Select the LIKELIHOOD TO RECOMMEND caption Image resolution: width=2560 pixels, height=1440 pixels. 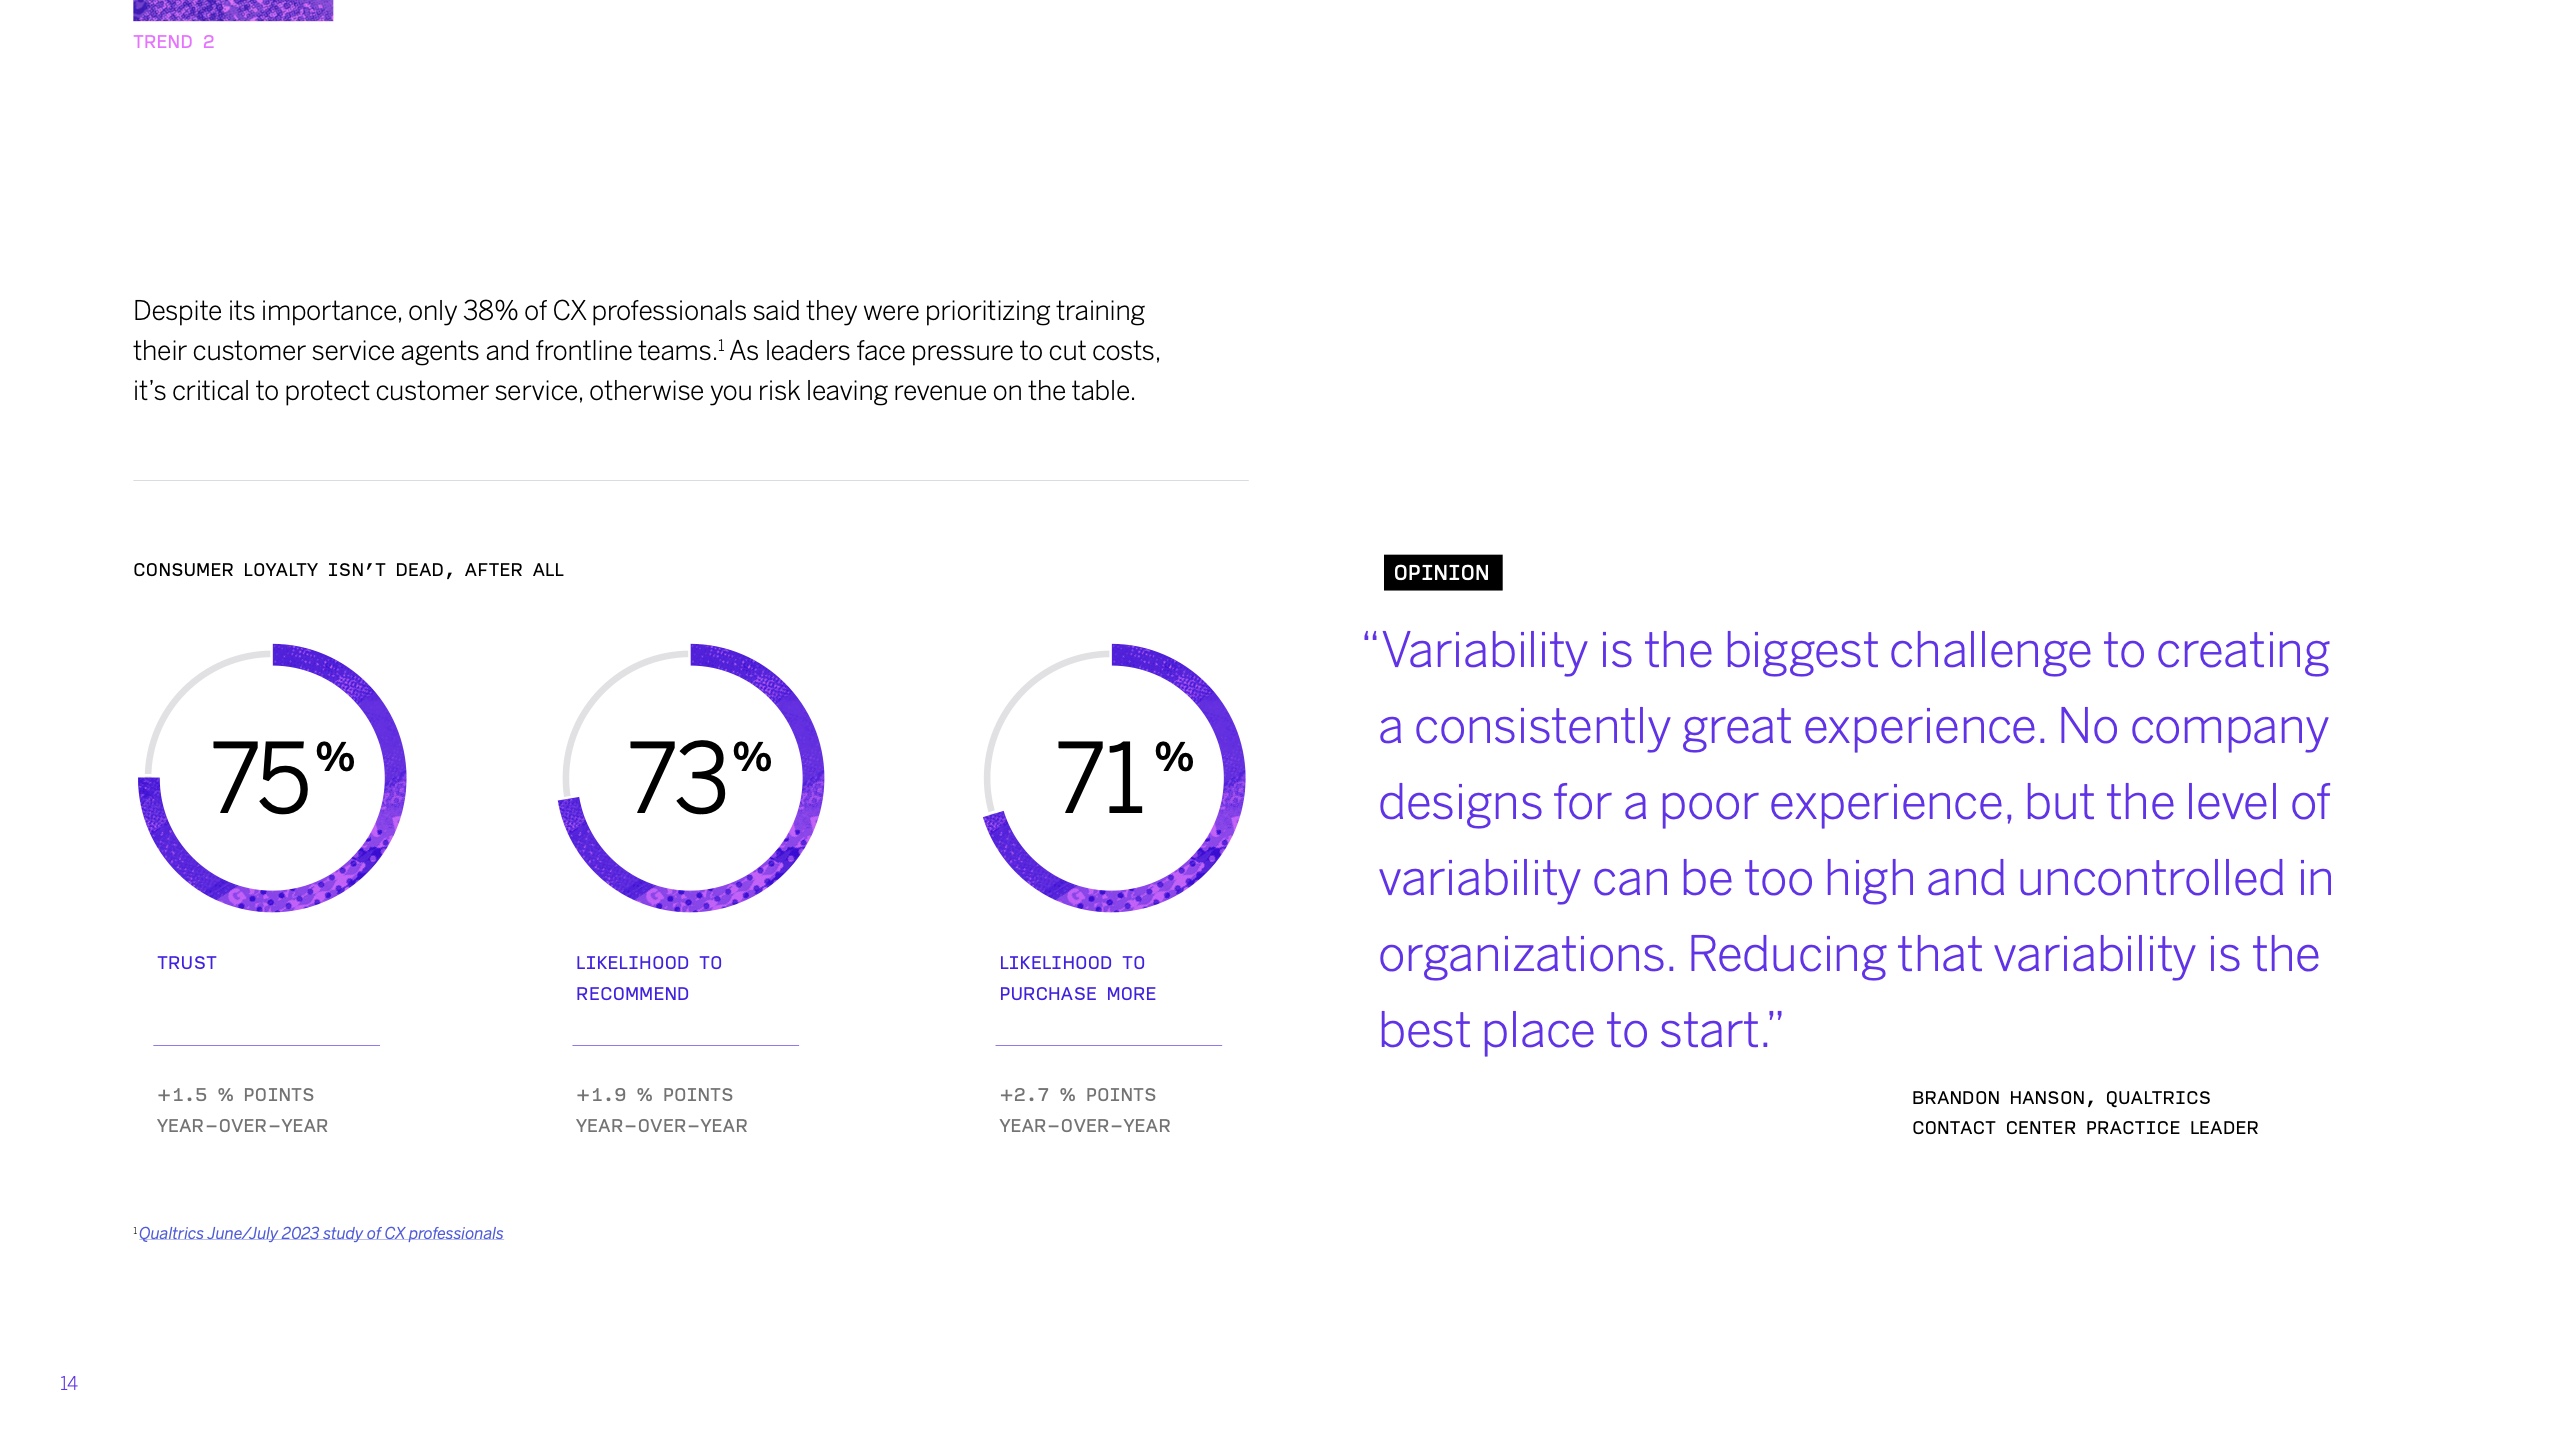click(648, 978)
